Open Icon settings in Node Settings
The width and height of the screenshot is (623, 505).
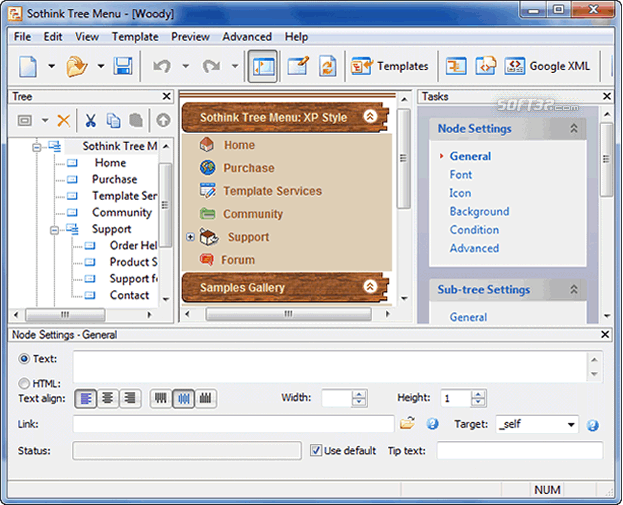pos(460,193)
